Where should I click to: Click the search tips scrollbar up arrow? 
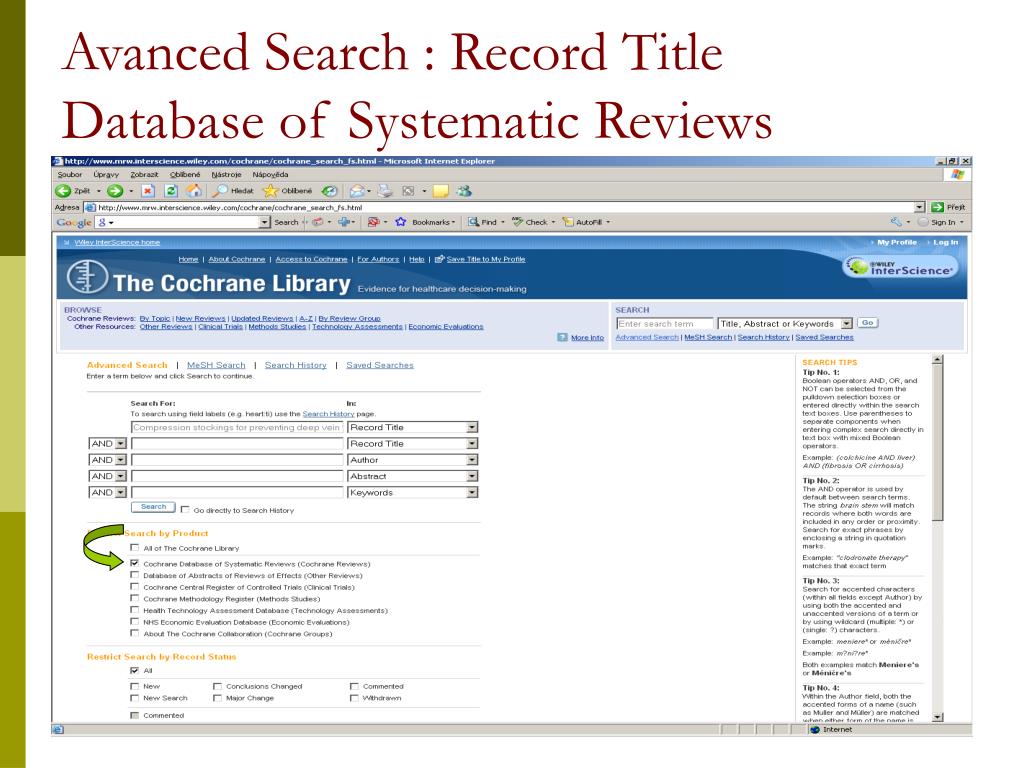click(938, 359)
